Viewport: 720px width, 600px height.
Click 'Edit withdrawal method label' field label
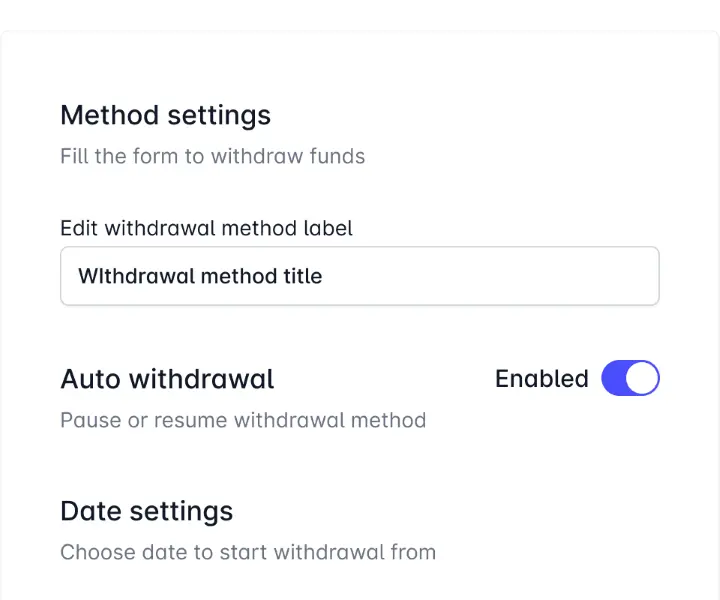pos(206,228)
